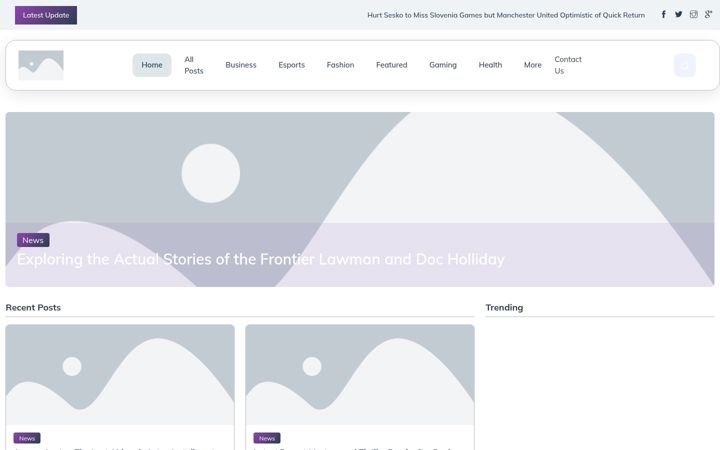Open the Featured category menu
This screenshot has height=450, width=720.
click(392, 65)
